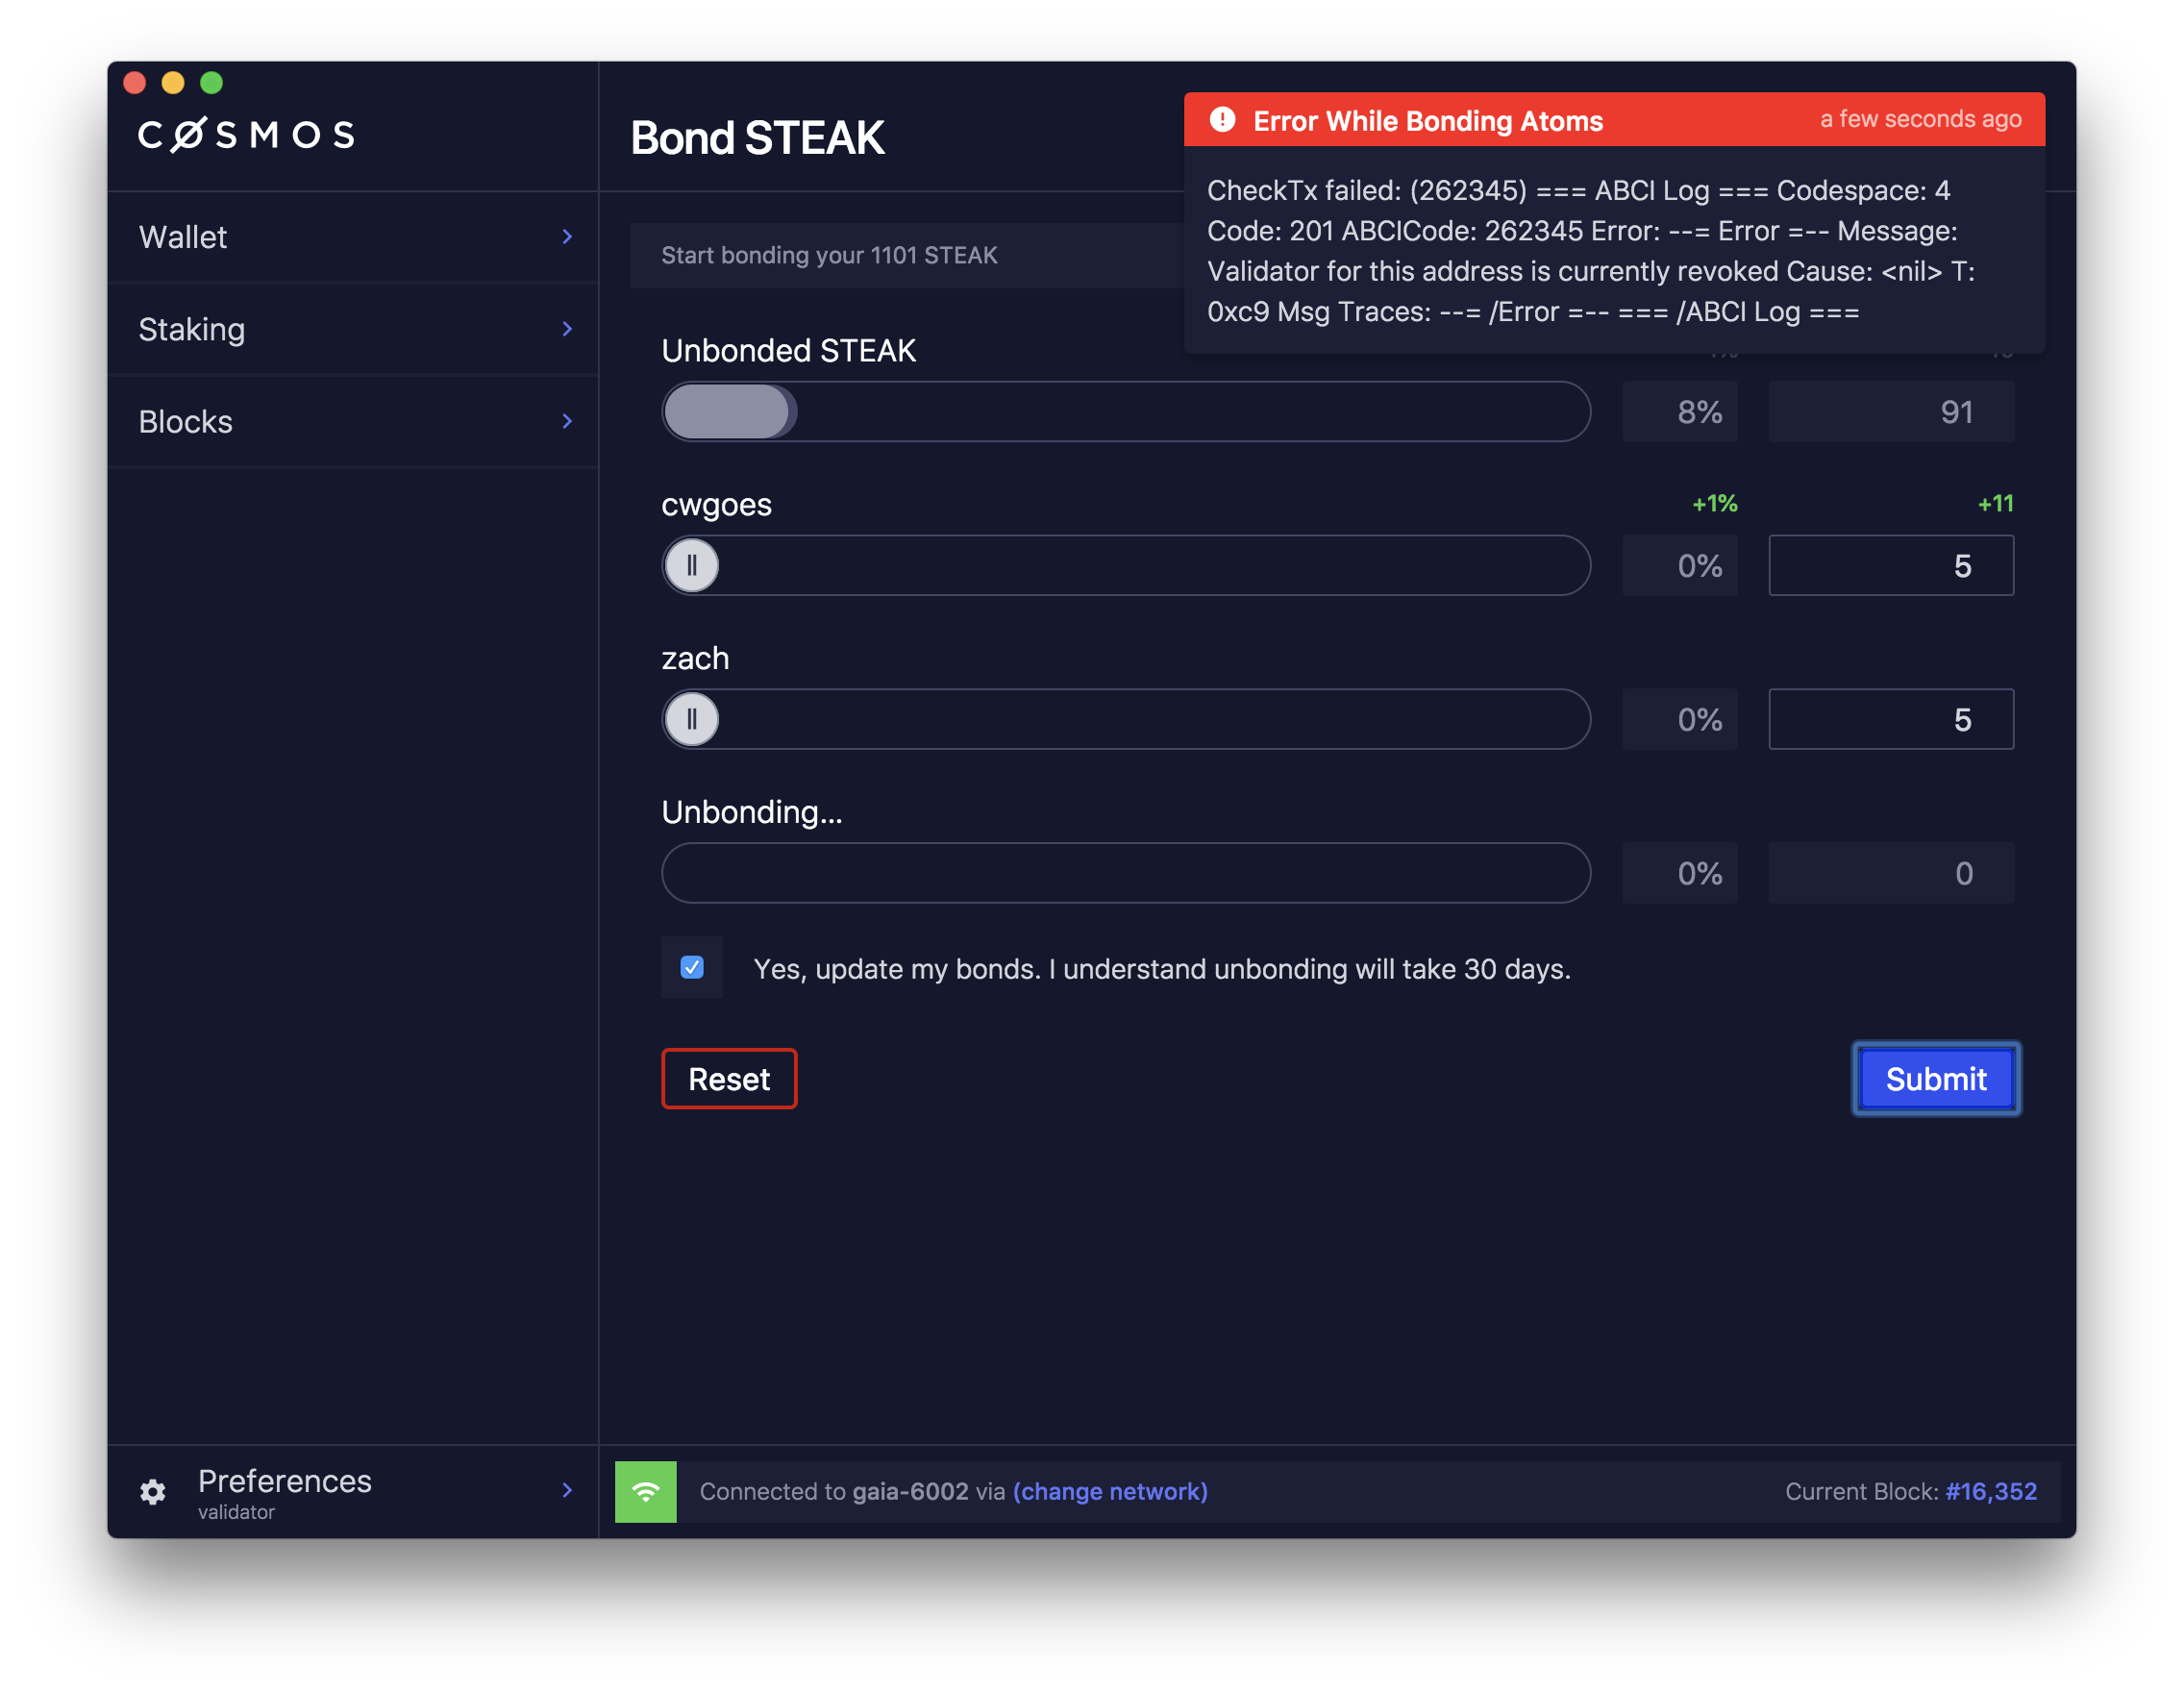Click the green wifi connection icon
The width and height of the screenshot is (2184, 1692).
[645, 1492]
